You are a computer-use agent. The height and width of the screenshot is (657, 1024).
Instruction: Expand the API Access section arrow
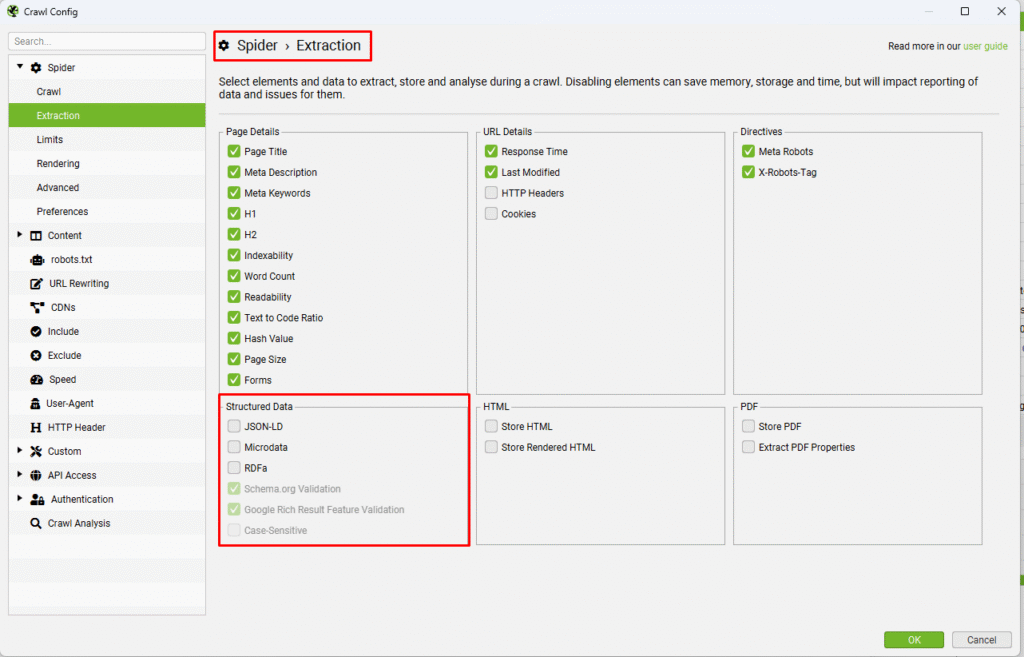click(x=19, y=475)
